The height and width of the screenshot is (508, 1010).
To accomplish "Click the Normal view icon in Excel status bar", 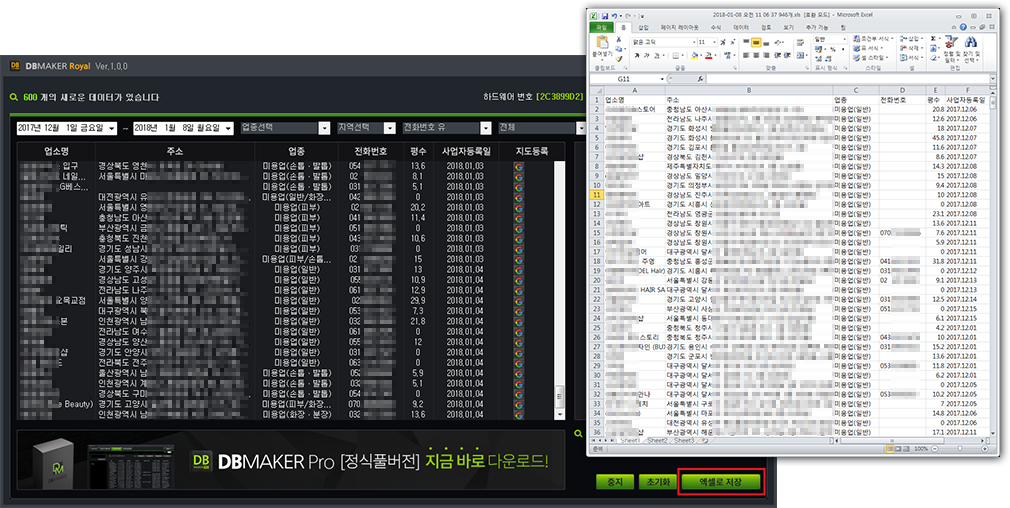I will 891,448.
